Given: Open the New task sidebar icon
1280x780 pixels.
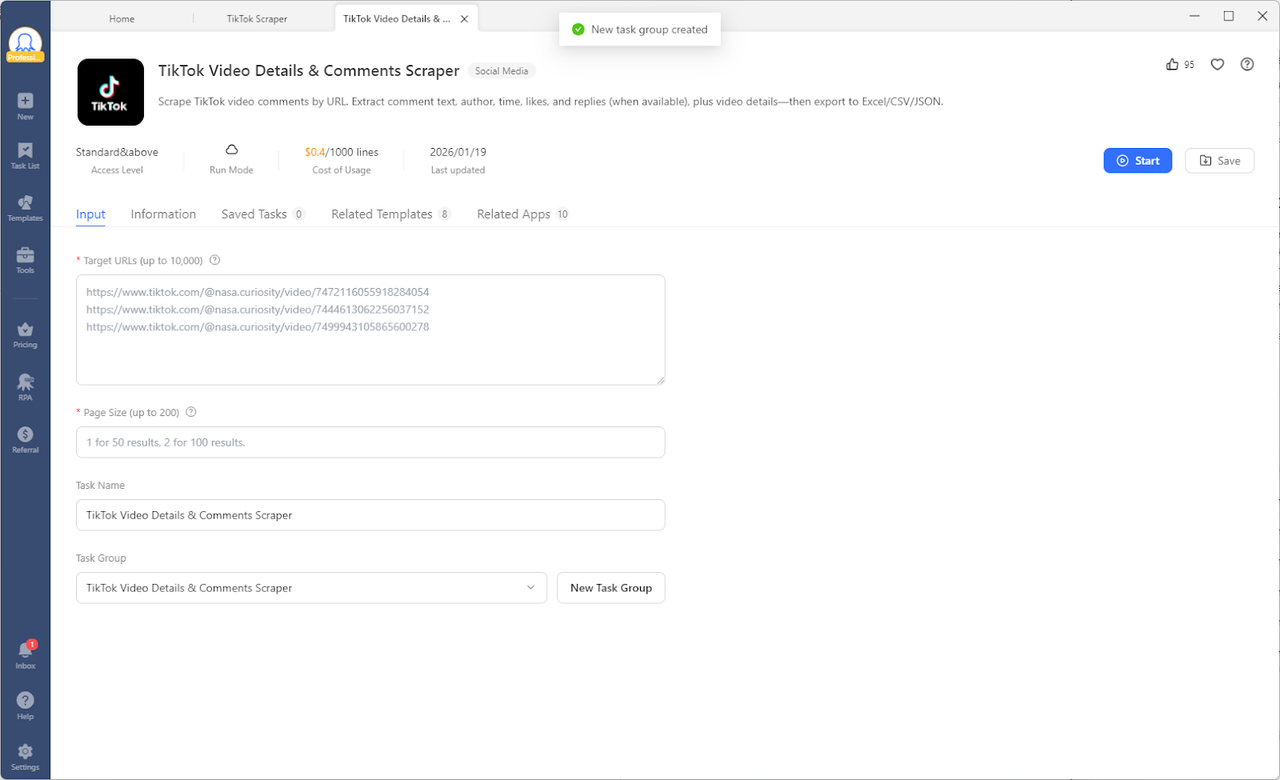Looking at the screenshot, I should pyautogui.click(x=25, y=106).
